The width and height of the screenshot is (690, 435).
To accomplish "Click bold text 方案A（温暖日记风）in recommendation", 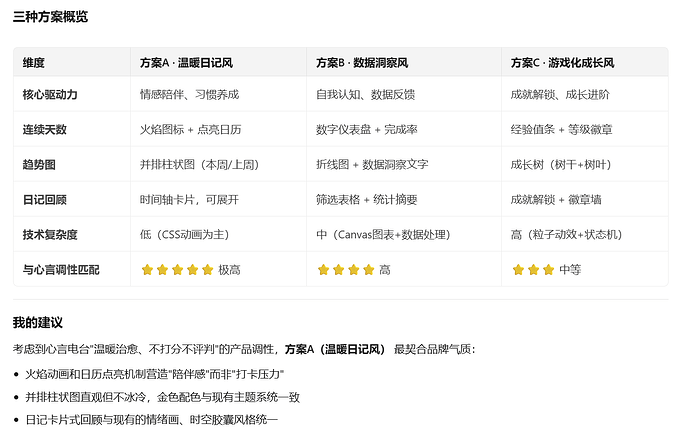I will [x=335, y=350].
